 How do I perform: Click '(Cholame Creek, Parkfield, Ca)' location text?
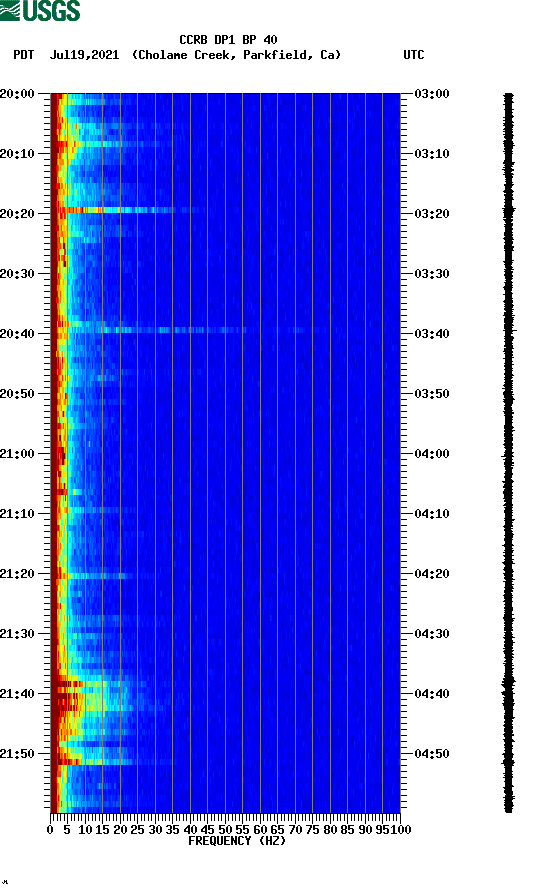[236, 55]
